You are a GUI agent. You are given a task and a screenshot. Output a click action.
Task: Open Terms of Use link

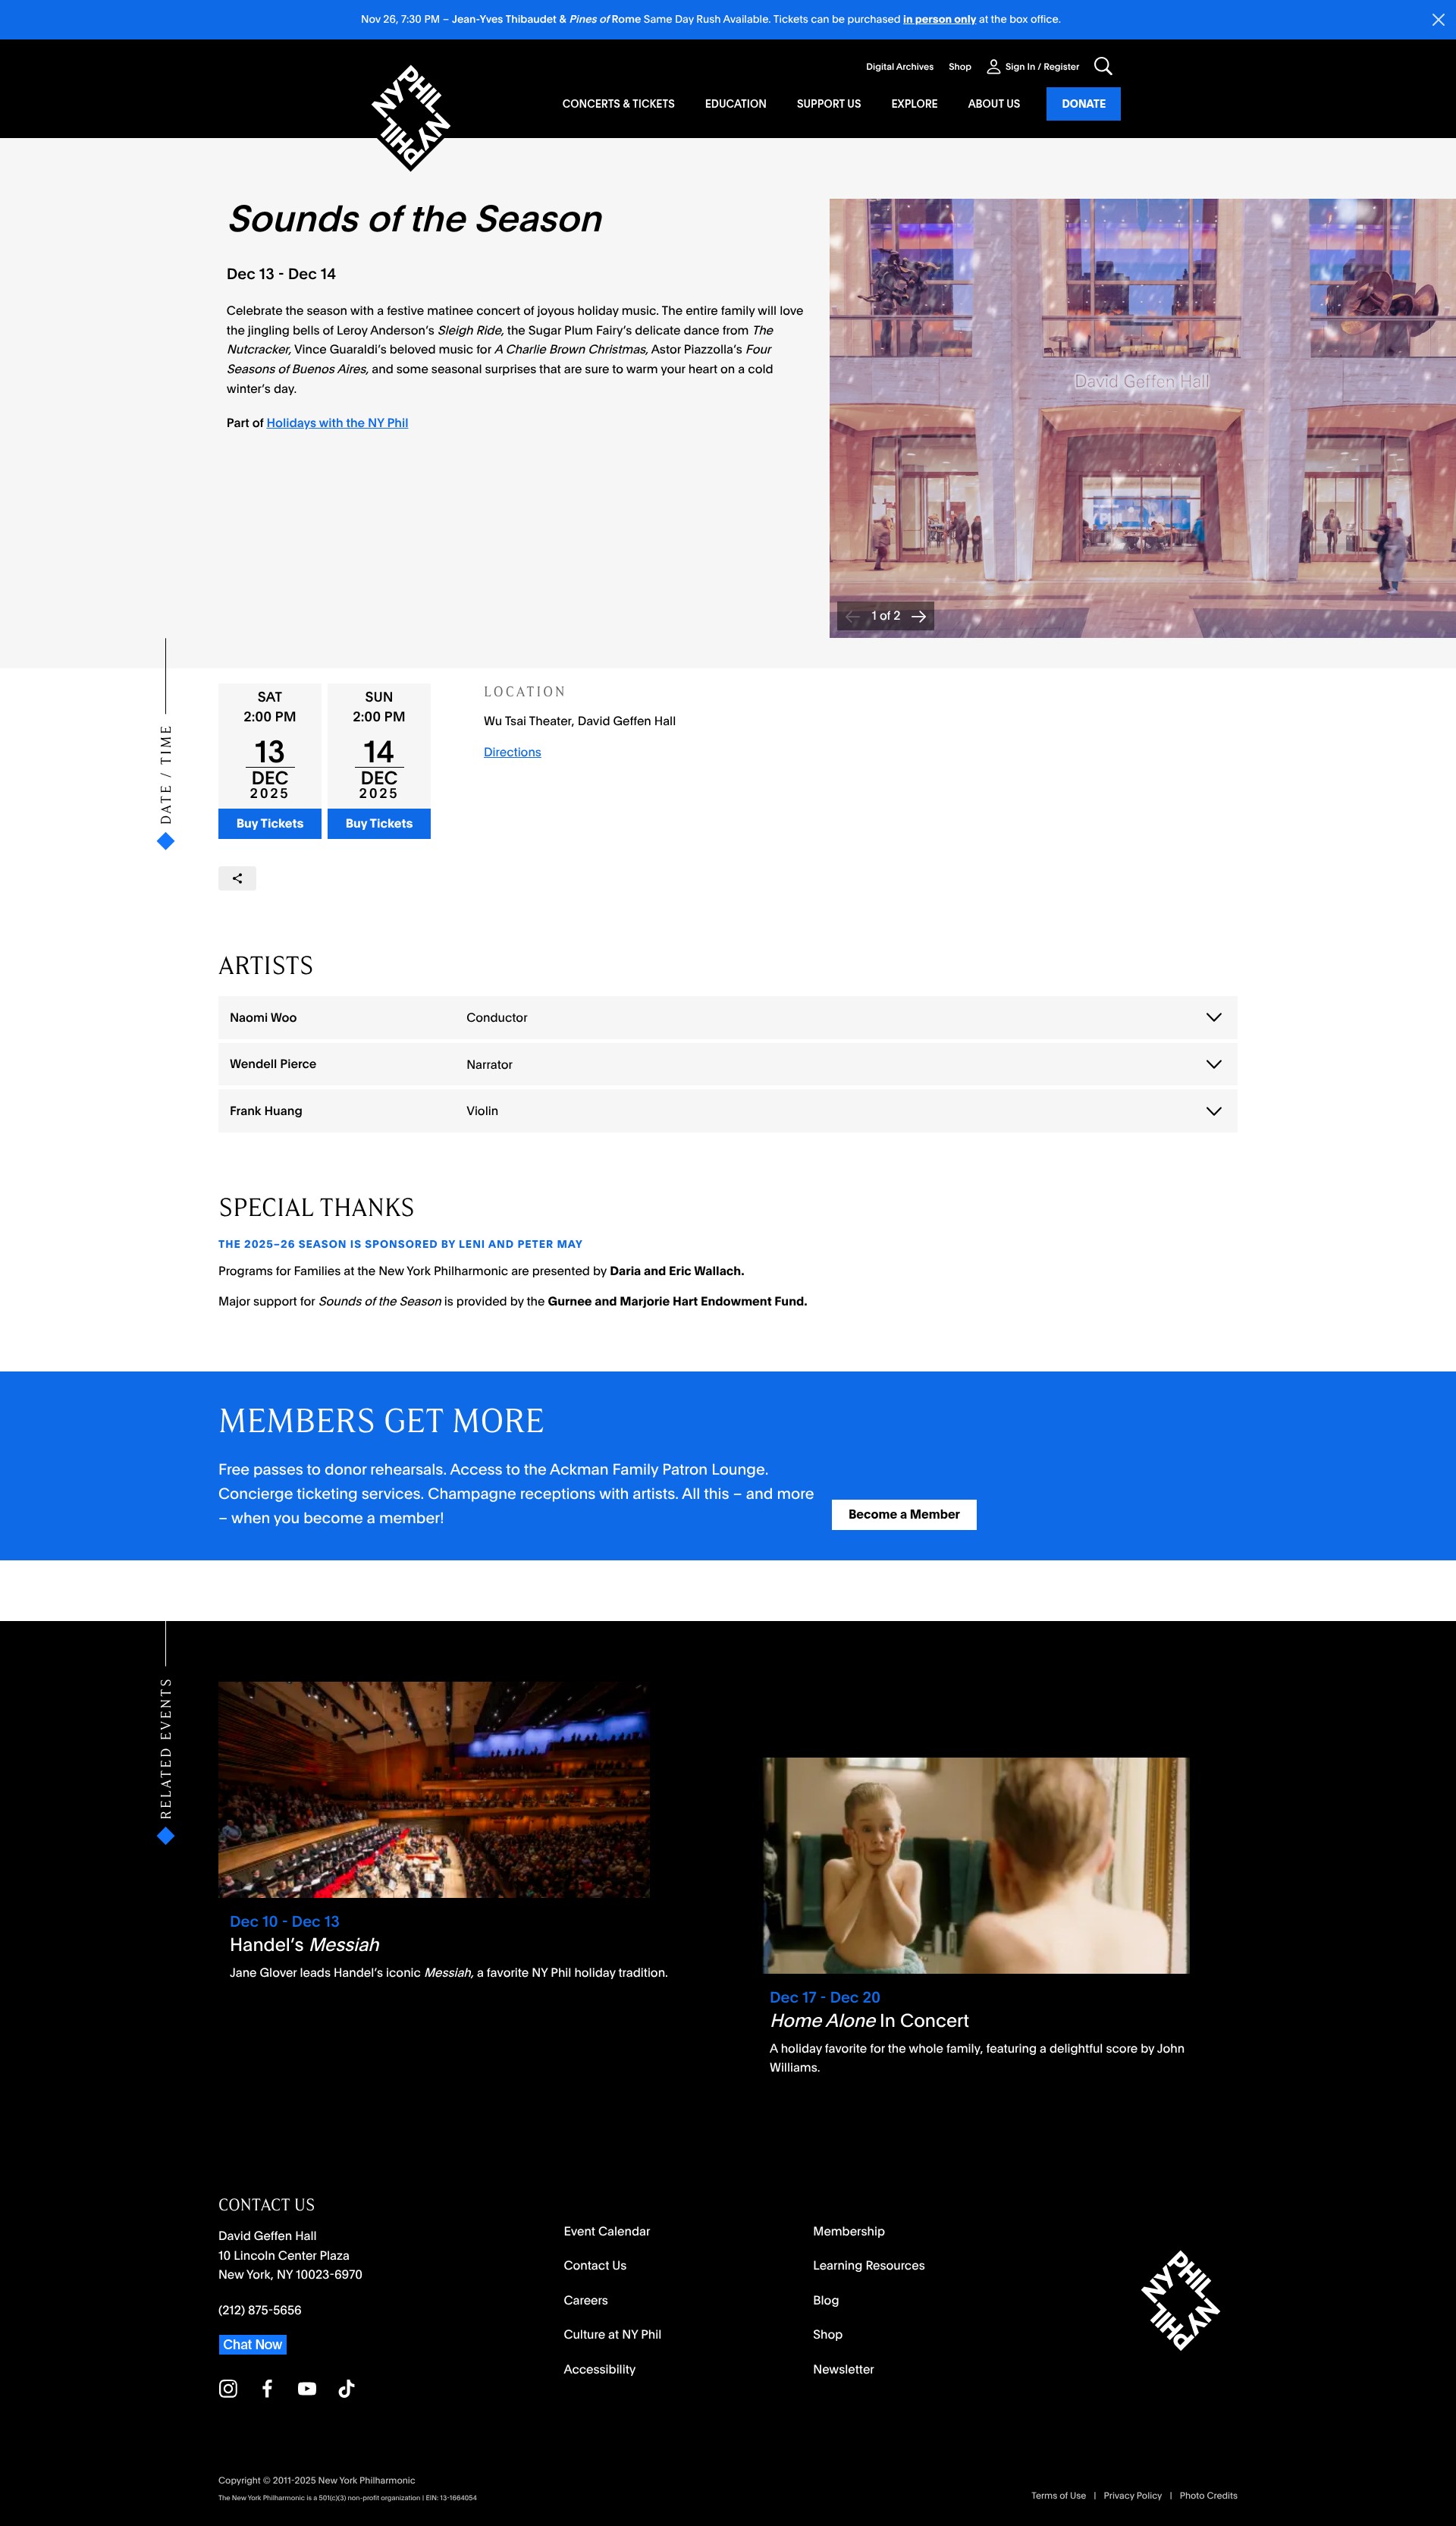click(1058, 2495)
